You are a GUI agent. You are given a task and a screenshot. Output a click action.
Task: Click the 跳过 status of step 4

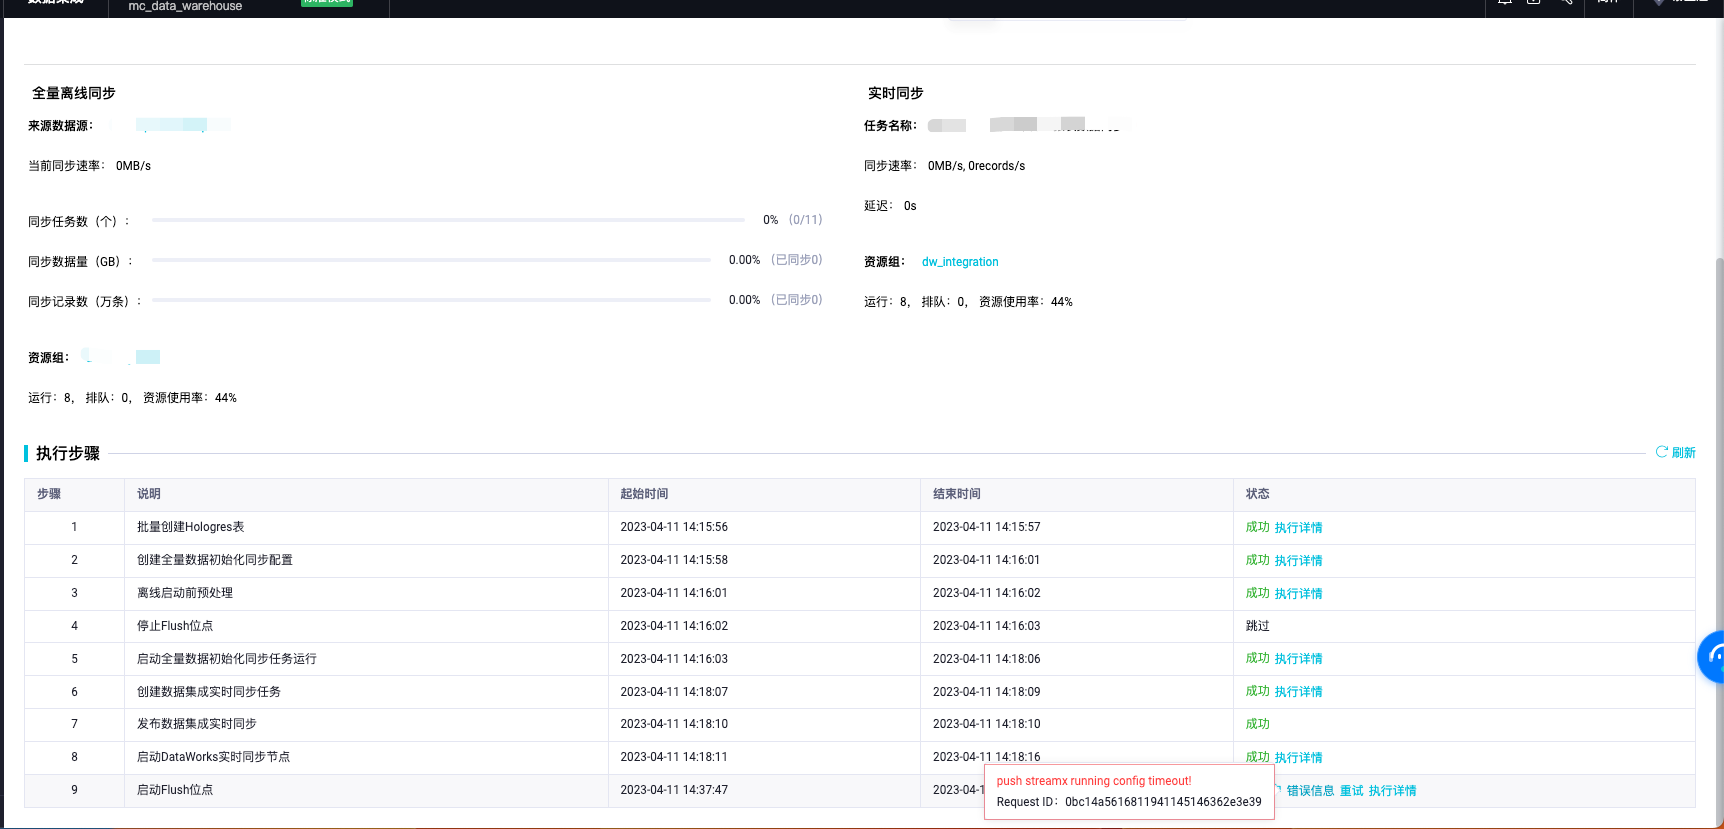[1258, 626]
